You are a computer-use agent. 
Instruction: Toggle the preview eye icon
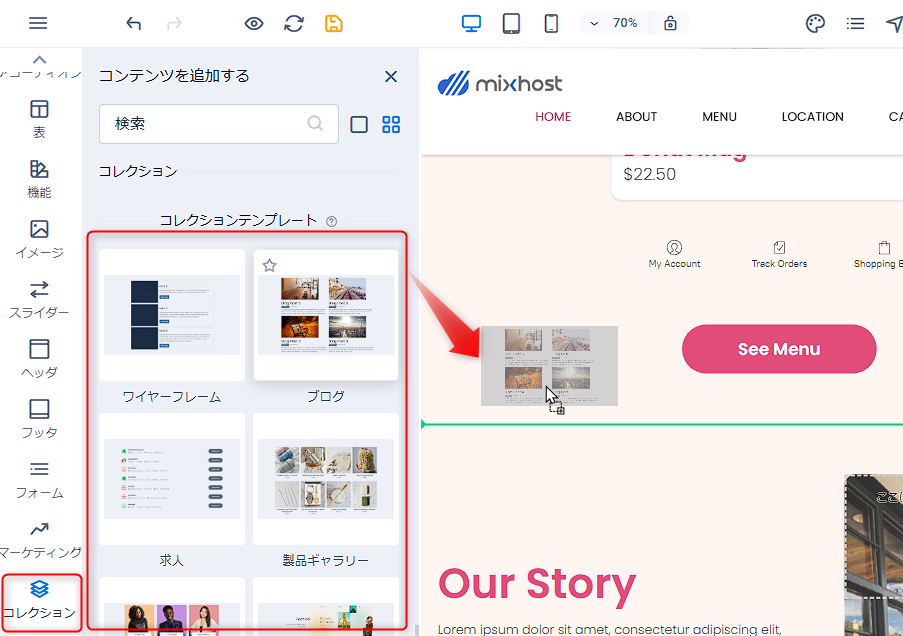point(254,23)
